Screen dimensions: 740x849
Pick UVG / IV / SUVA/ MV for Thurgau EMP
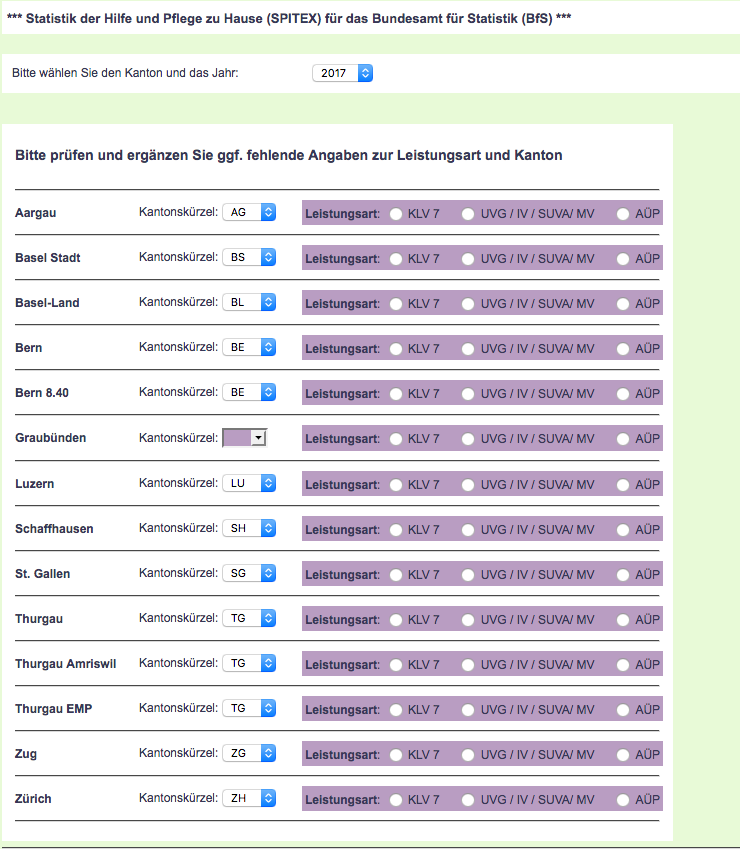pyautogui.click(x=469, y=710)
